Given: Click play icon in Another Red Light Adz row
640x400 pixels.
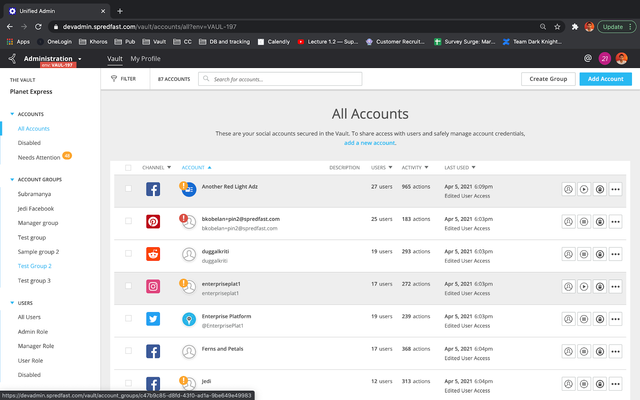Looking at the screenshot, I should pos(584,189).
